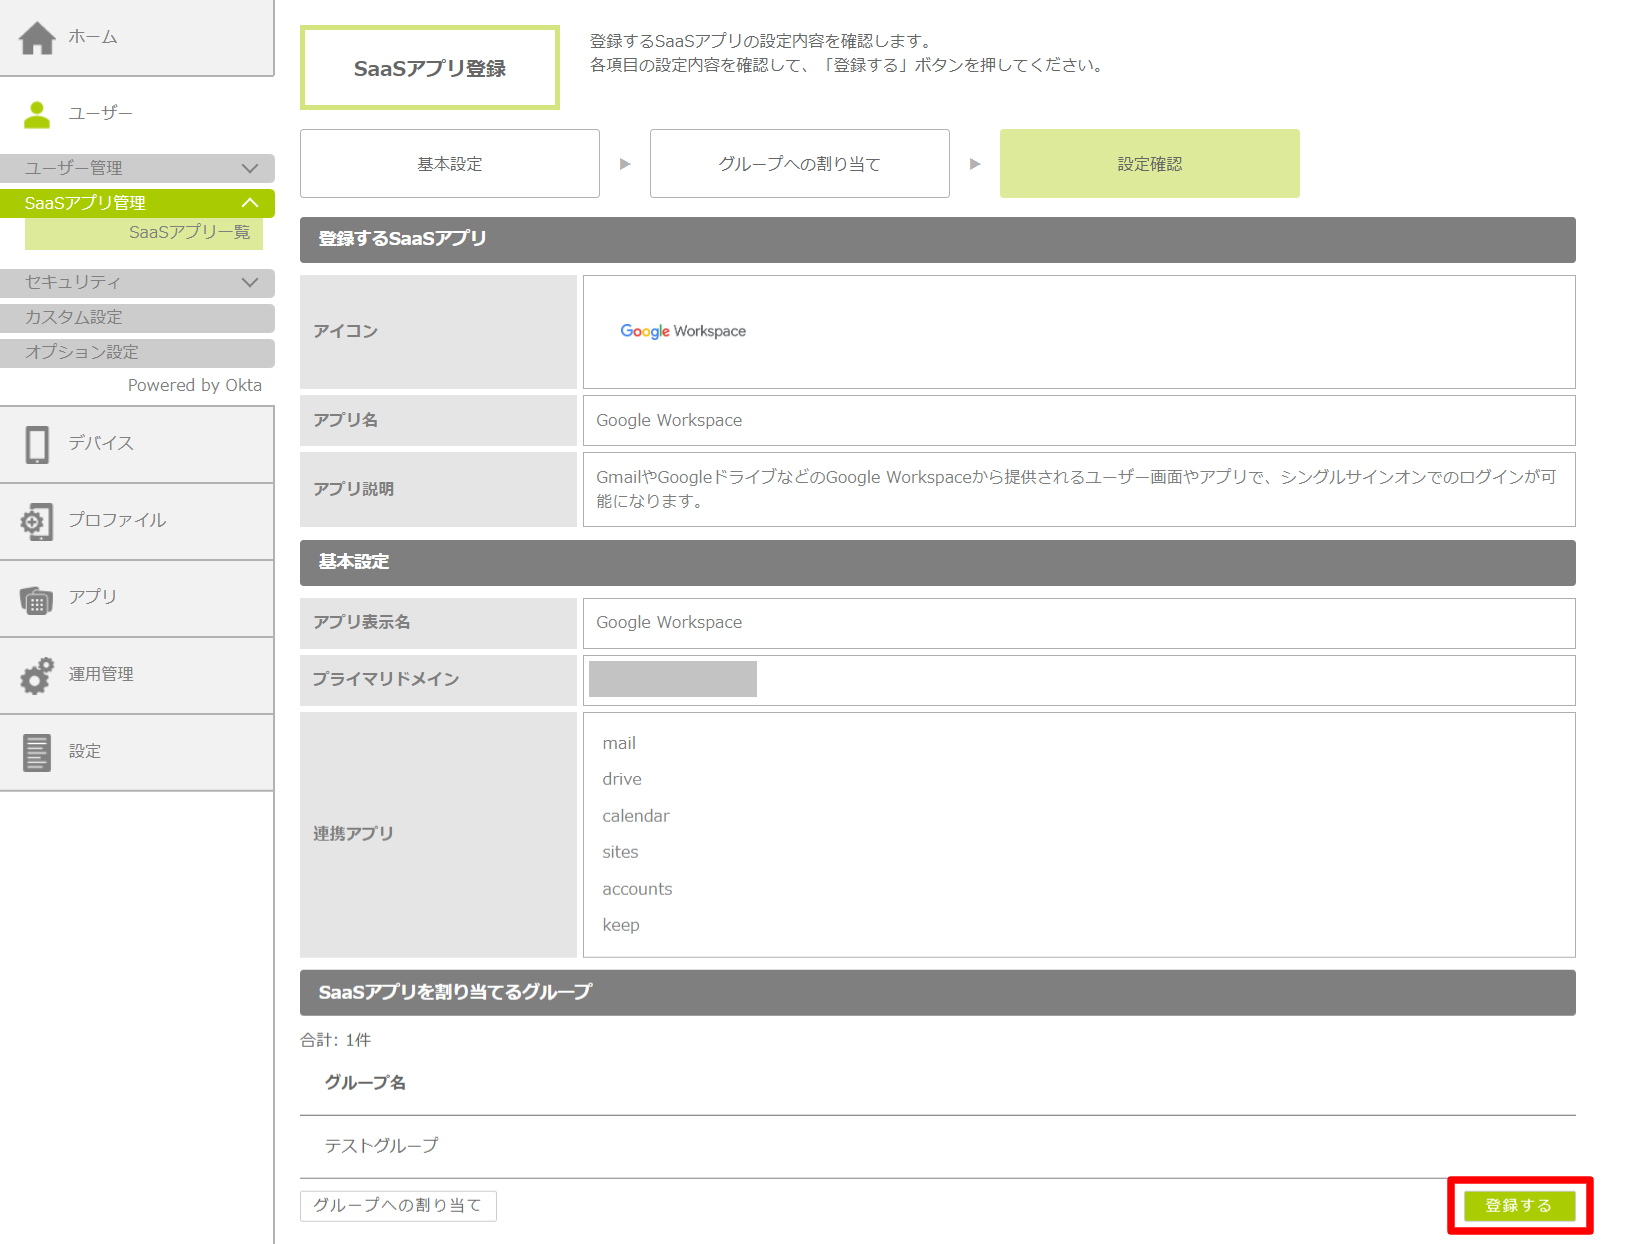This screenshot has width=1641, height=1244.
Task: Click 'mail' in linked apps list
Action: click(x=619, y=743)
